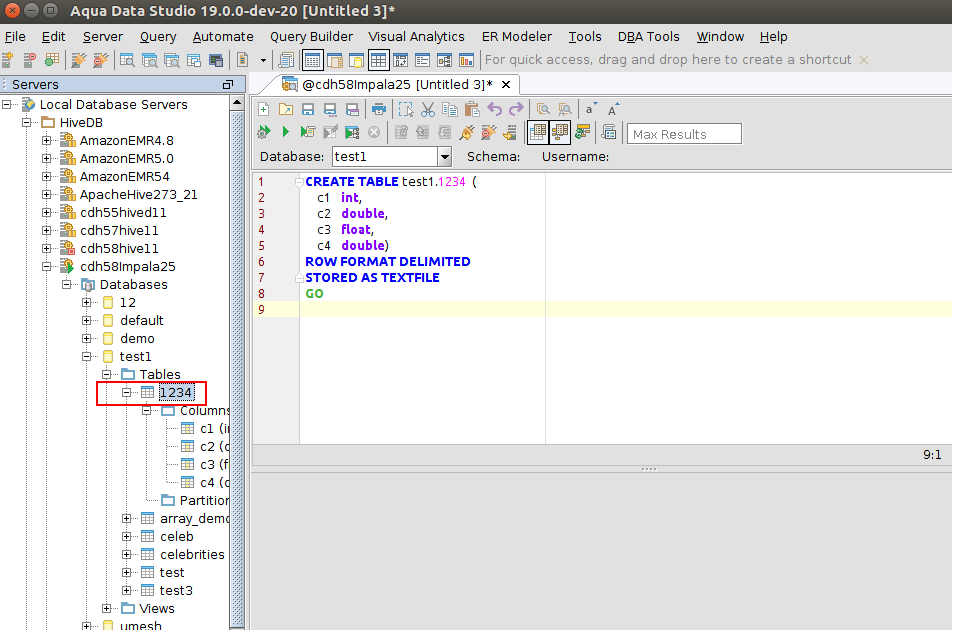Click the Unregister Server icon with minus
973x641 pixels.
[29, 60]
